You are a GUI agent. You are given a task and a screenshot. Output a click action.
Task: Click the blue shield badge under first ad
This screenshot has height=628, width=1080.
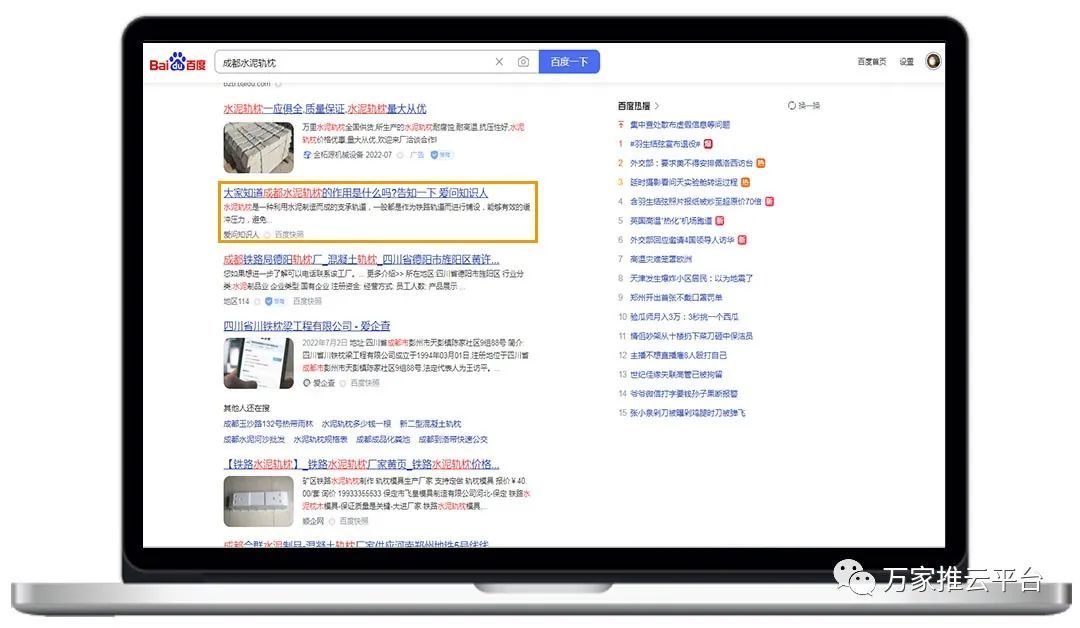click(x=435, y=155)
